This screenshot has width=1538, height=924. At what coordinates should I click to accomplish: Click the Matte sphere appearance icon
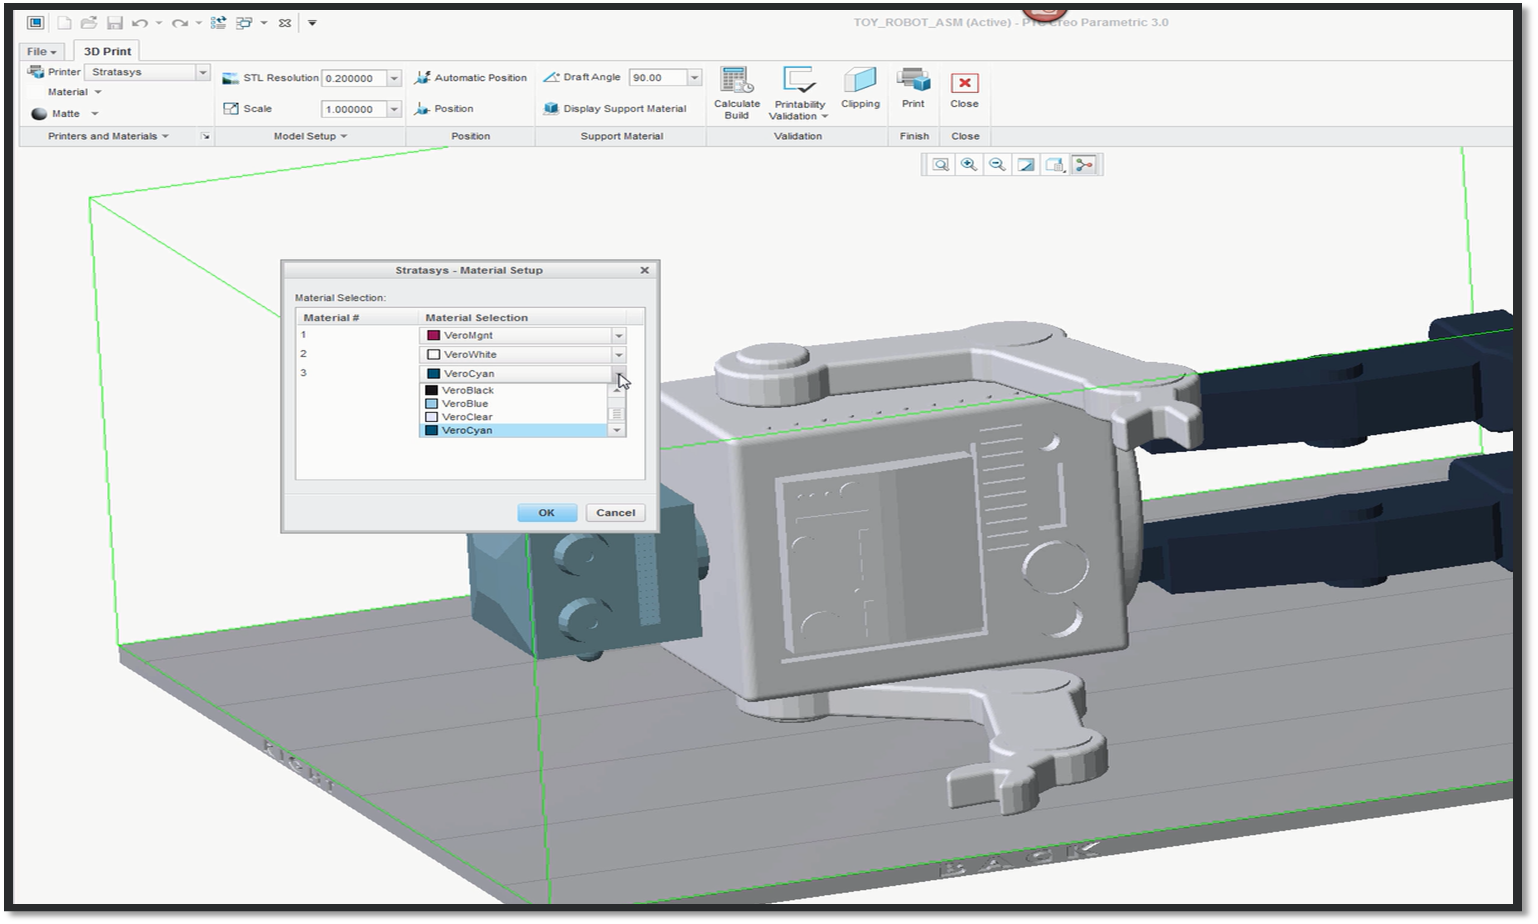click(39, 114)
